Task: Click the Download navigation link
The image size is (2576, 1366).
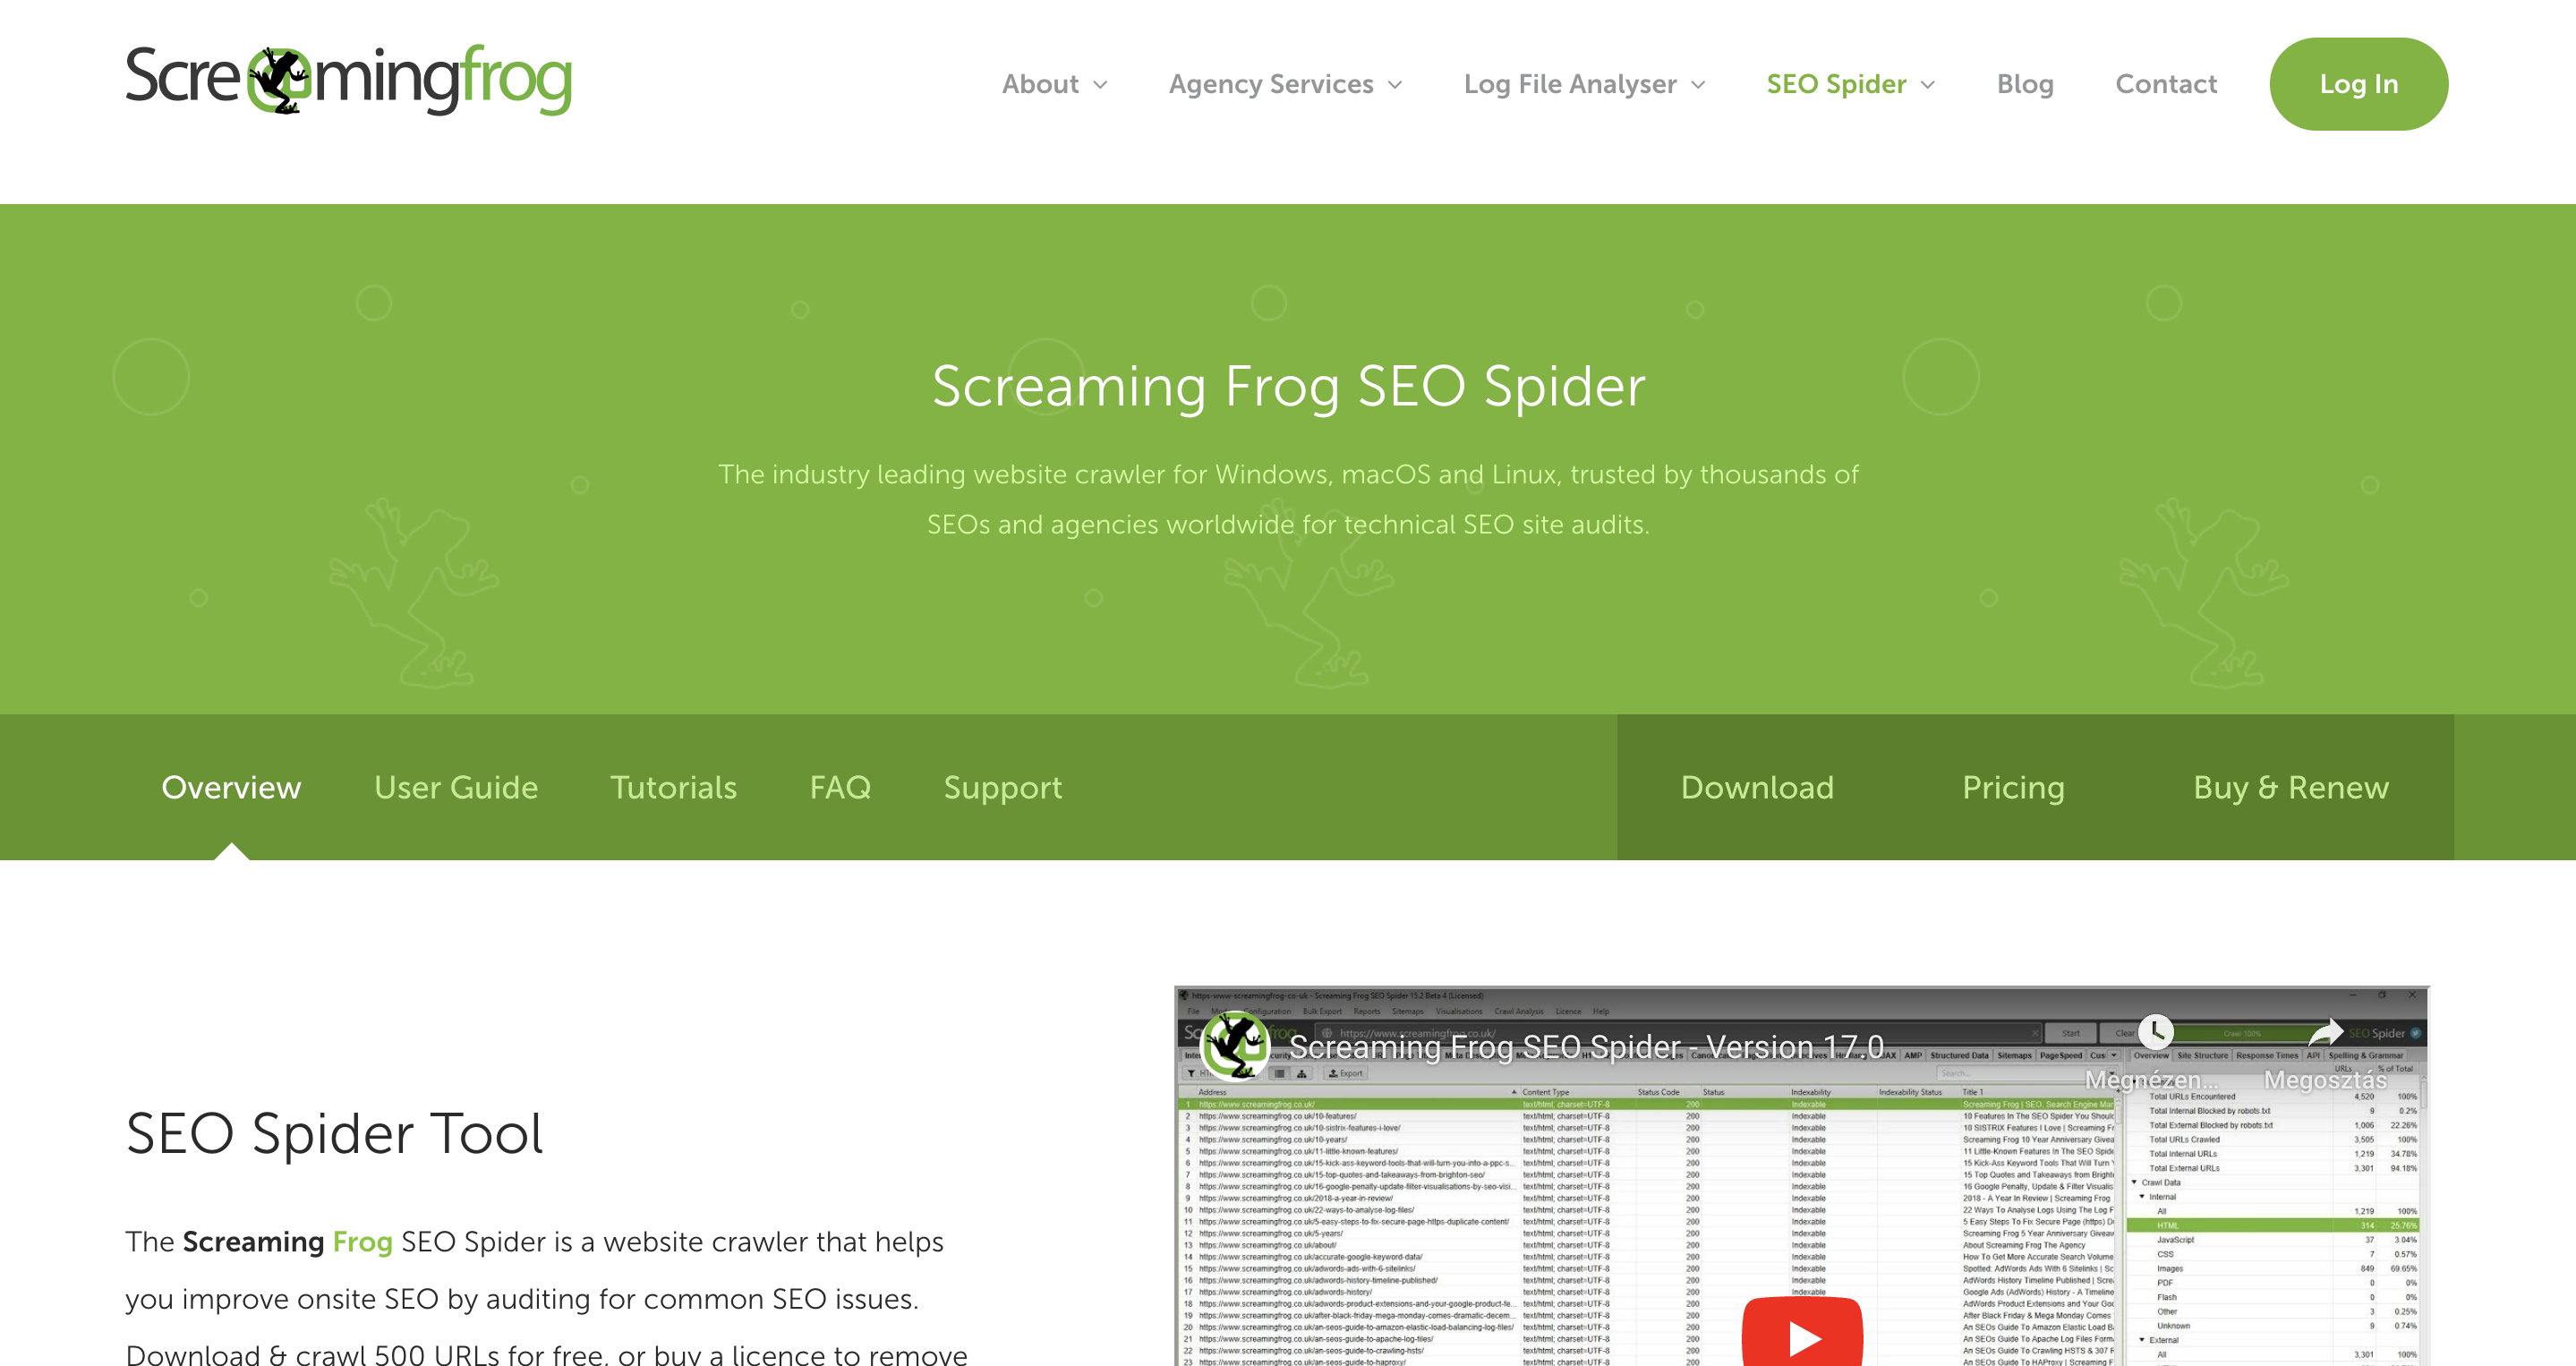Action: pyautogui.click(x=1755, y=787)
